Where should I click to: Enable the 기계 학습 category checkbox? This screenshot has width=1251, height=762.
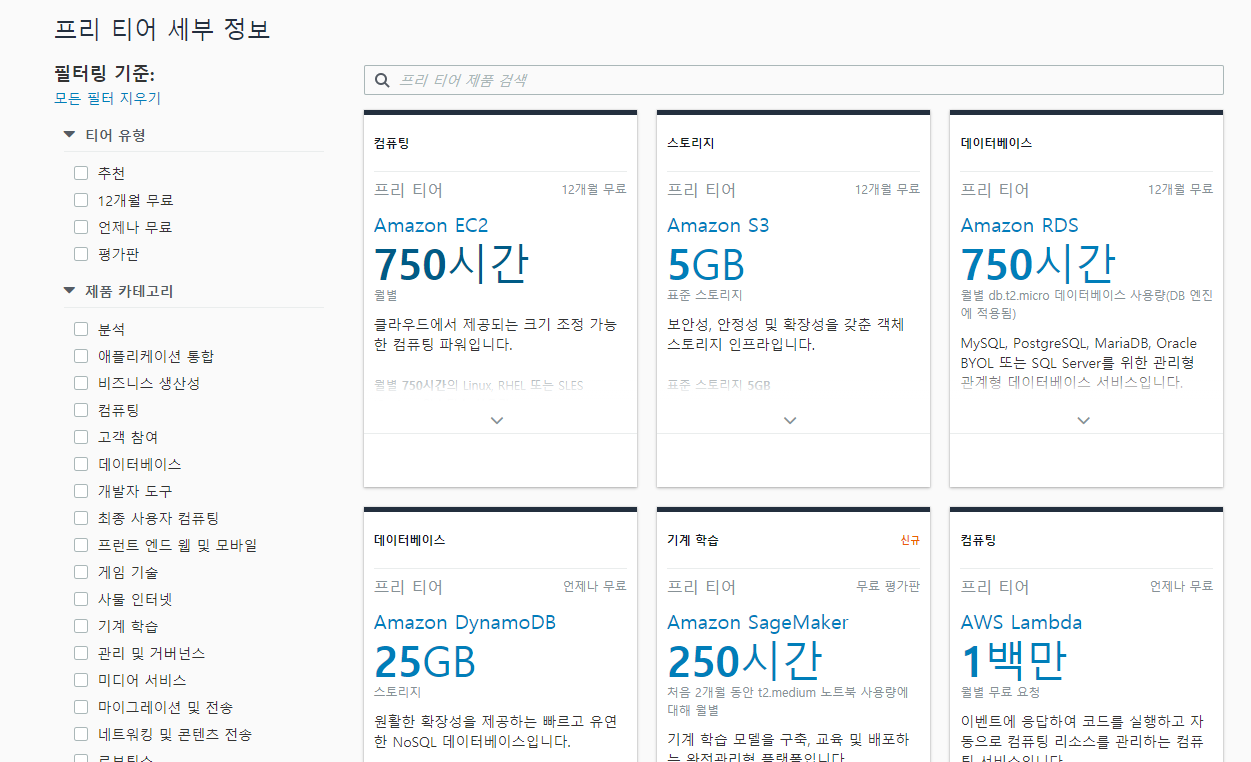[81, 626]
